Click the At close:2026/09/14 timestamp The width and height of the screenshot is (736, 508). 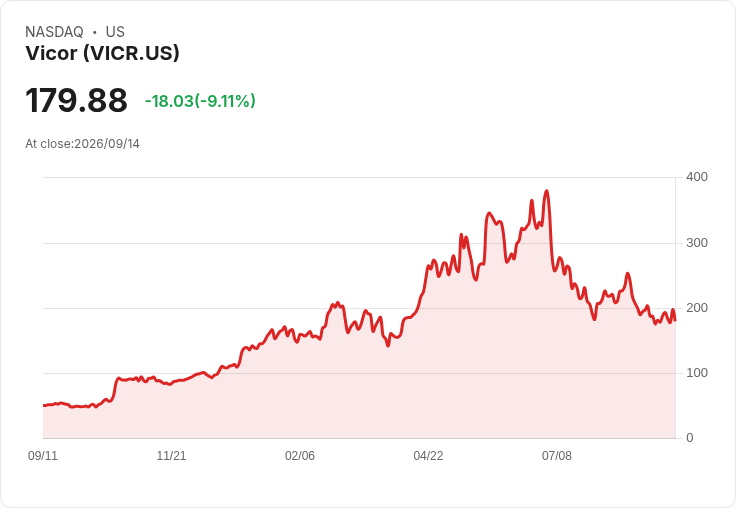83,144
